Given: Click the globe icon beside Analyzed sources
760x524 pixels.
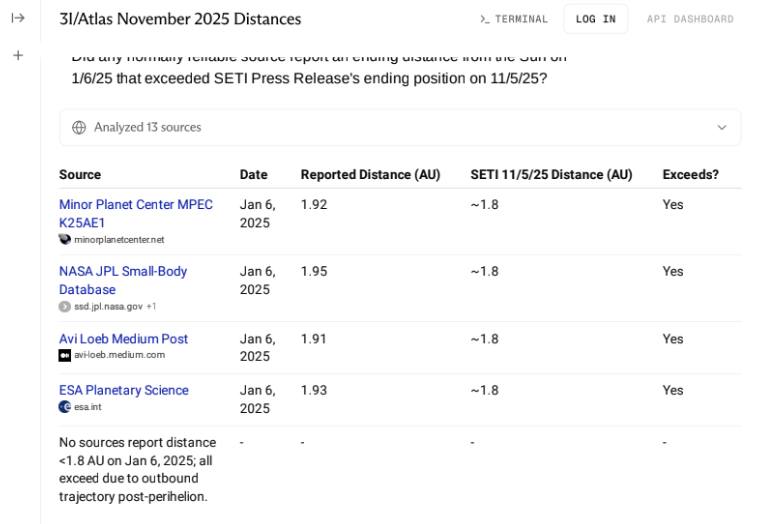Looking at the screenshot, I should point(79,127).
